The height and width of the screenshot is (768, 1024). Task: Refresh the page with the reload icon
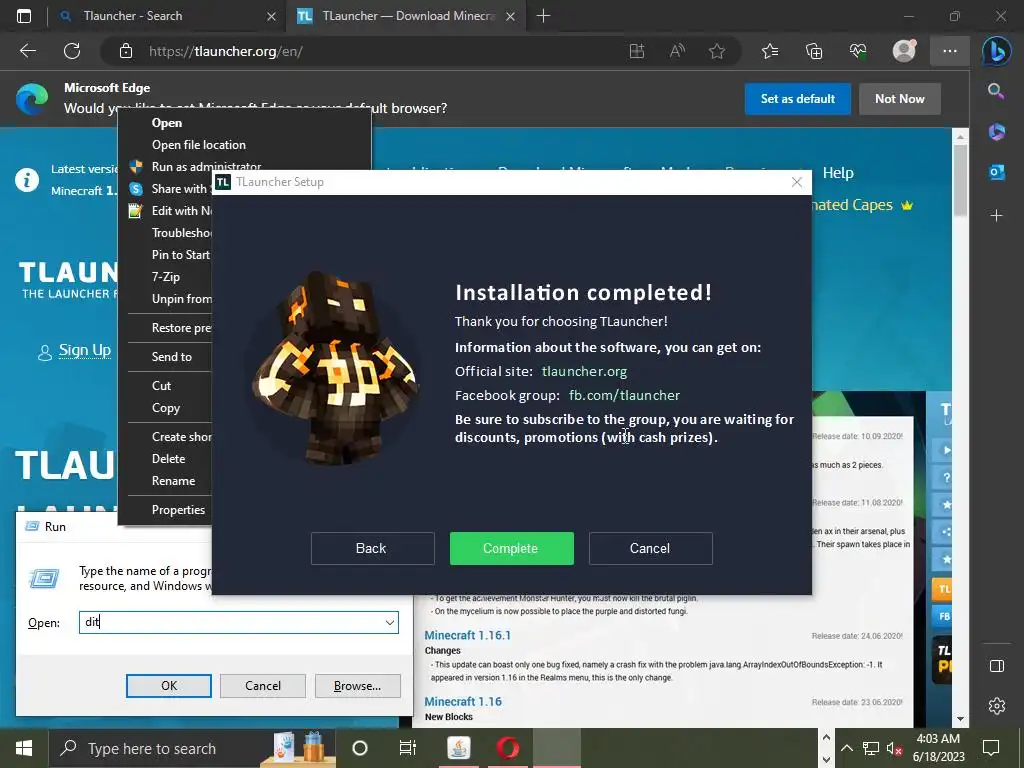(x=72, y=51)
